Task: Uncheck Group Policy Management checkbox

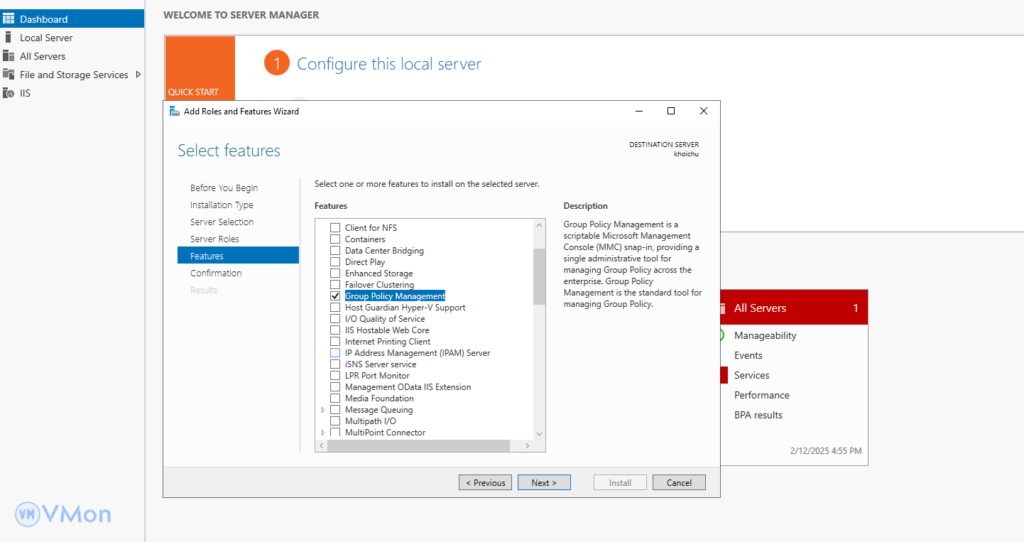Action: 335,296
